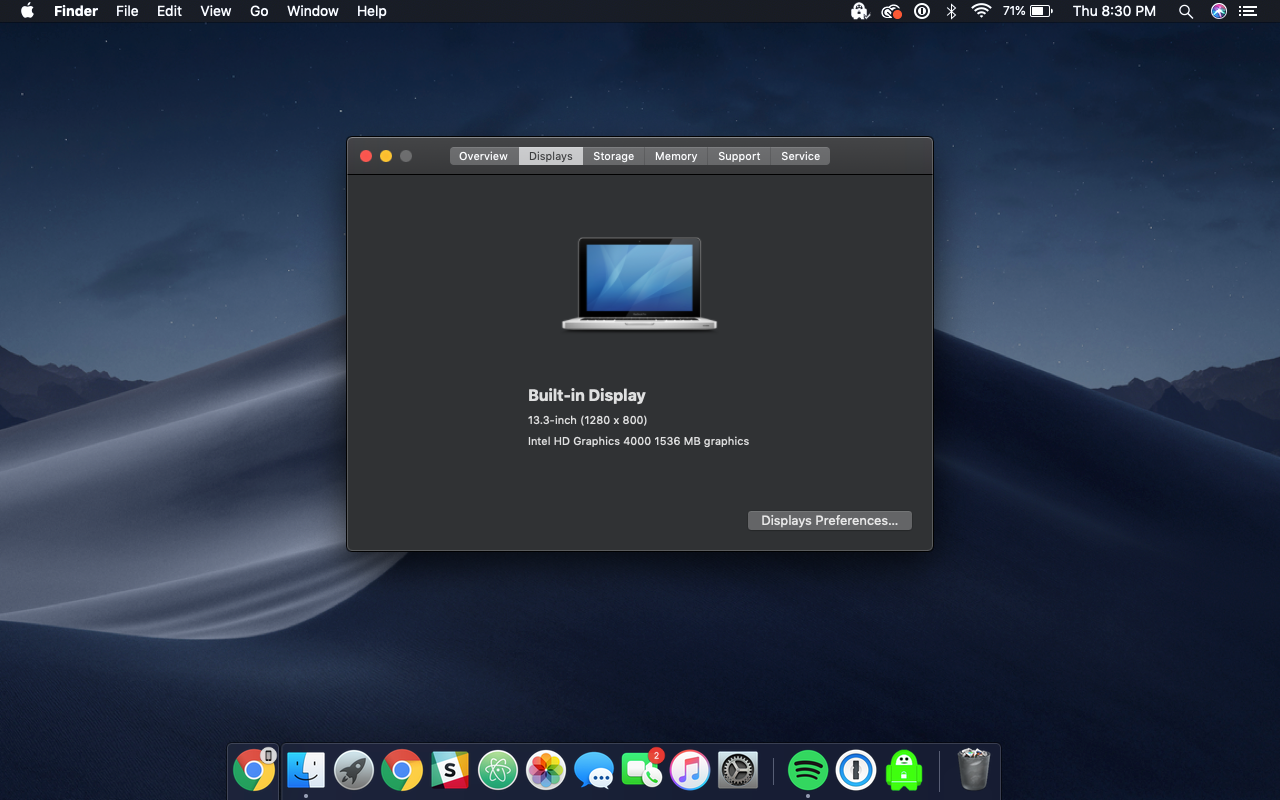Open 1Password from the Dock

click(856, 770)
